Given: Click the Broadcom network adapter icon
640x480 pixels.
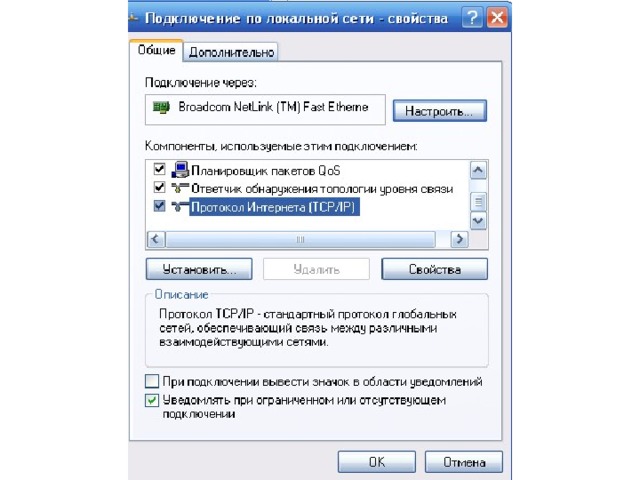Looking at the screenshot, I should point(161,108).
